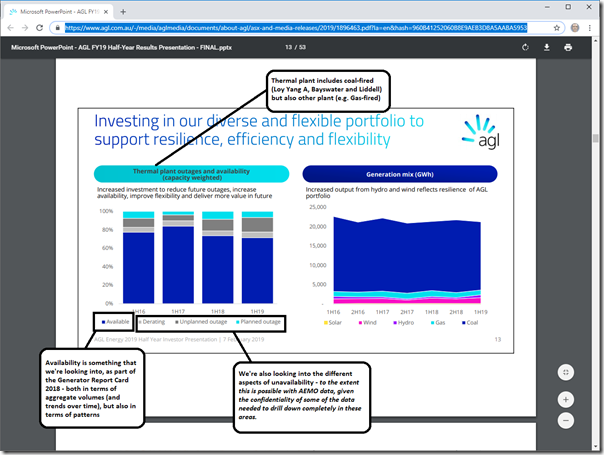The width and height of the screenshot is (604, 455).
Task: Click the Derating legend entry
Action: coord(152,322)
